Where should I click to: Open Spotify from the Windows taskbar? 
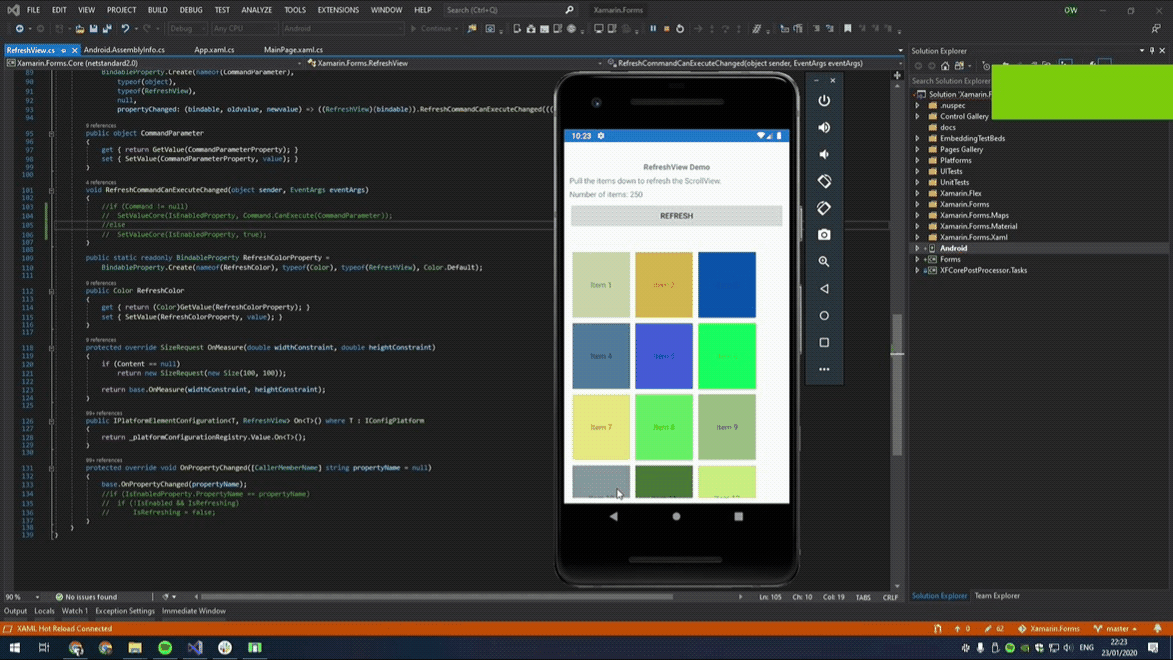165,648
